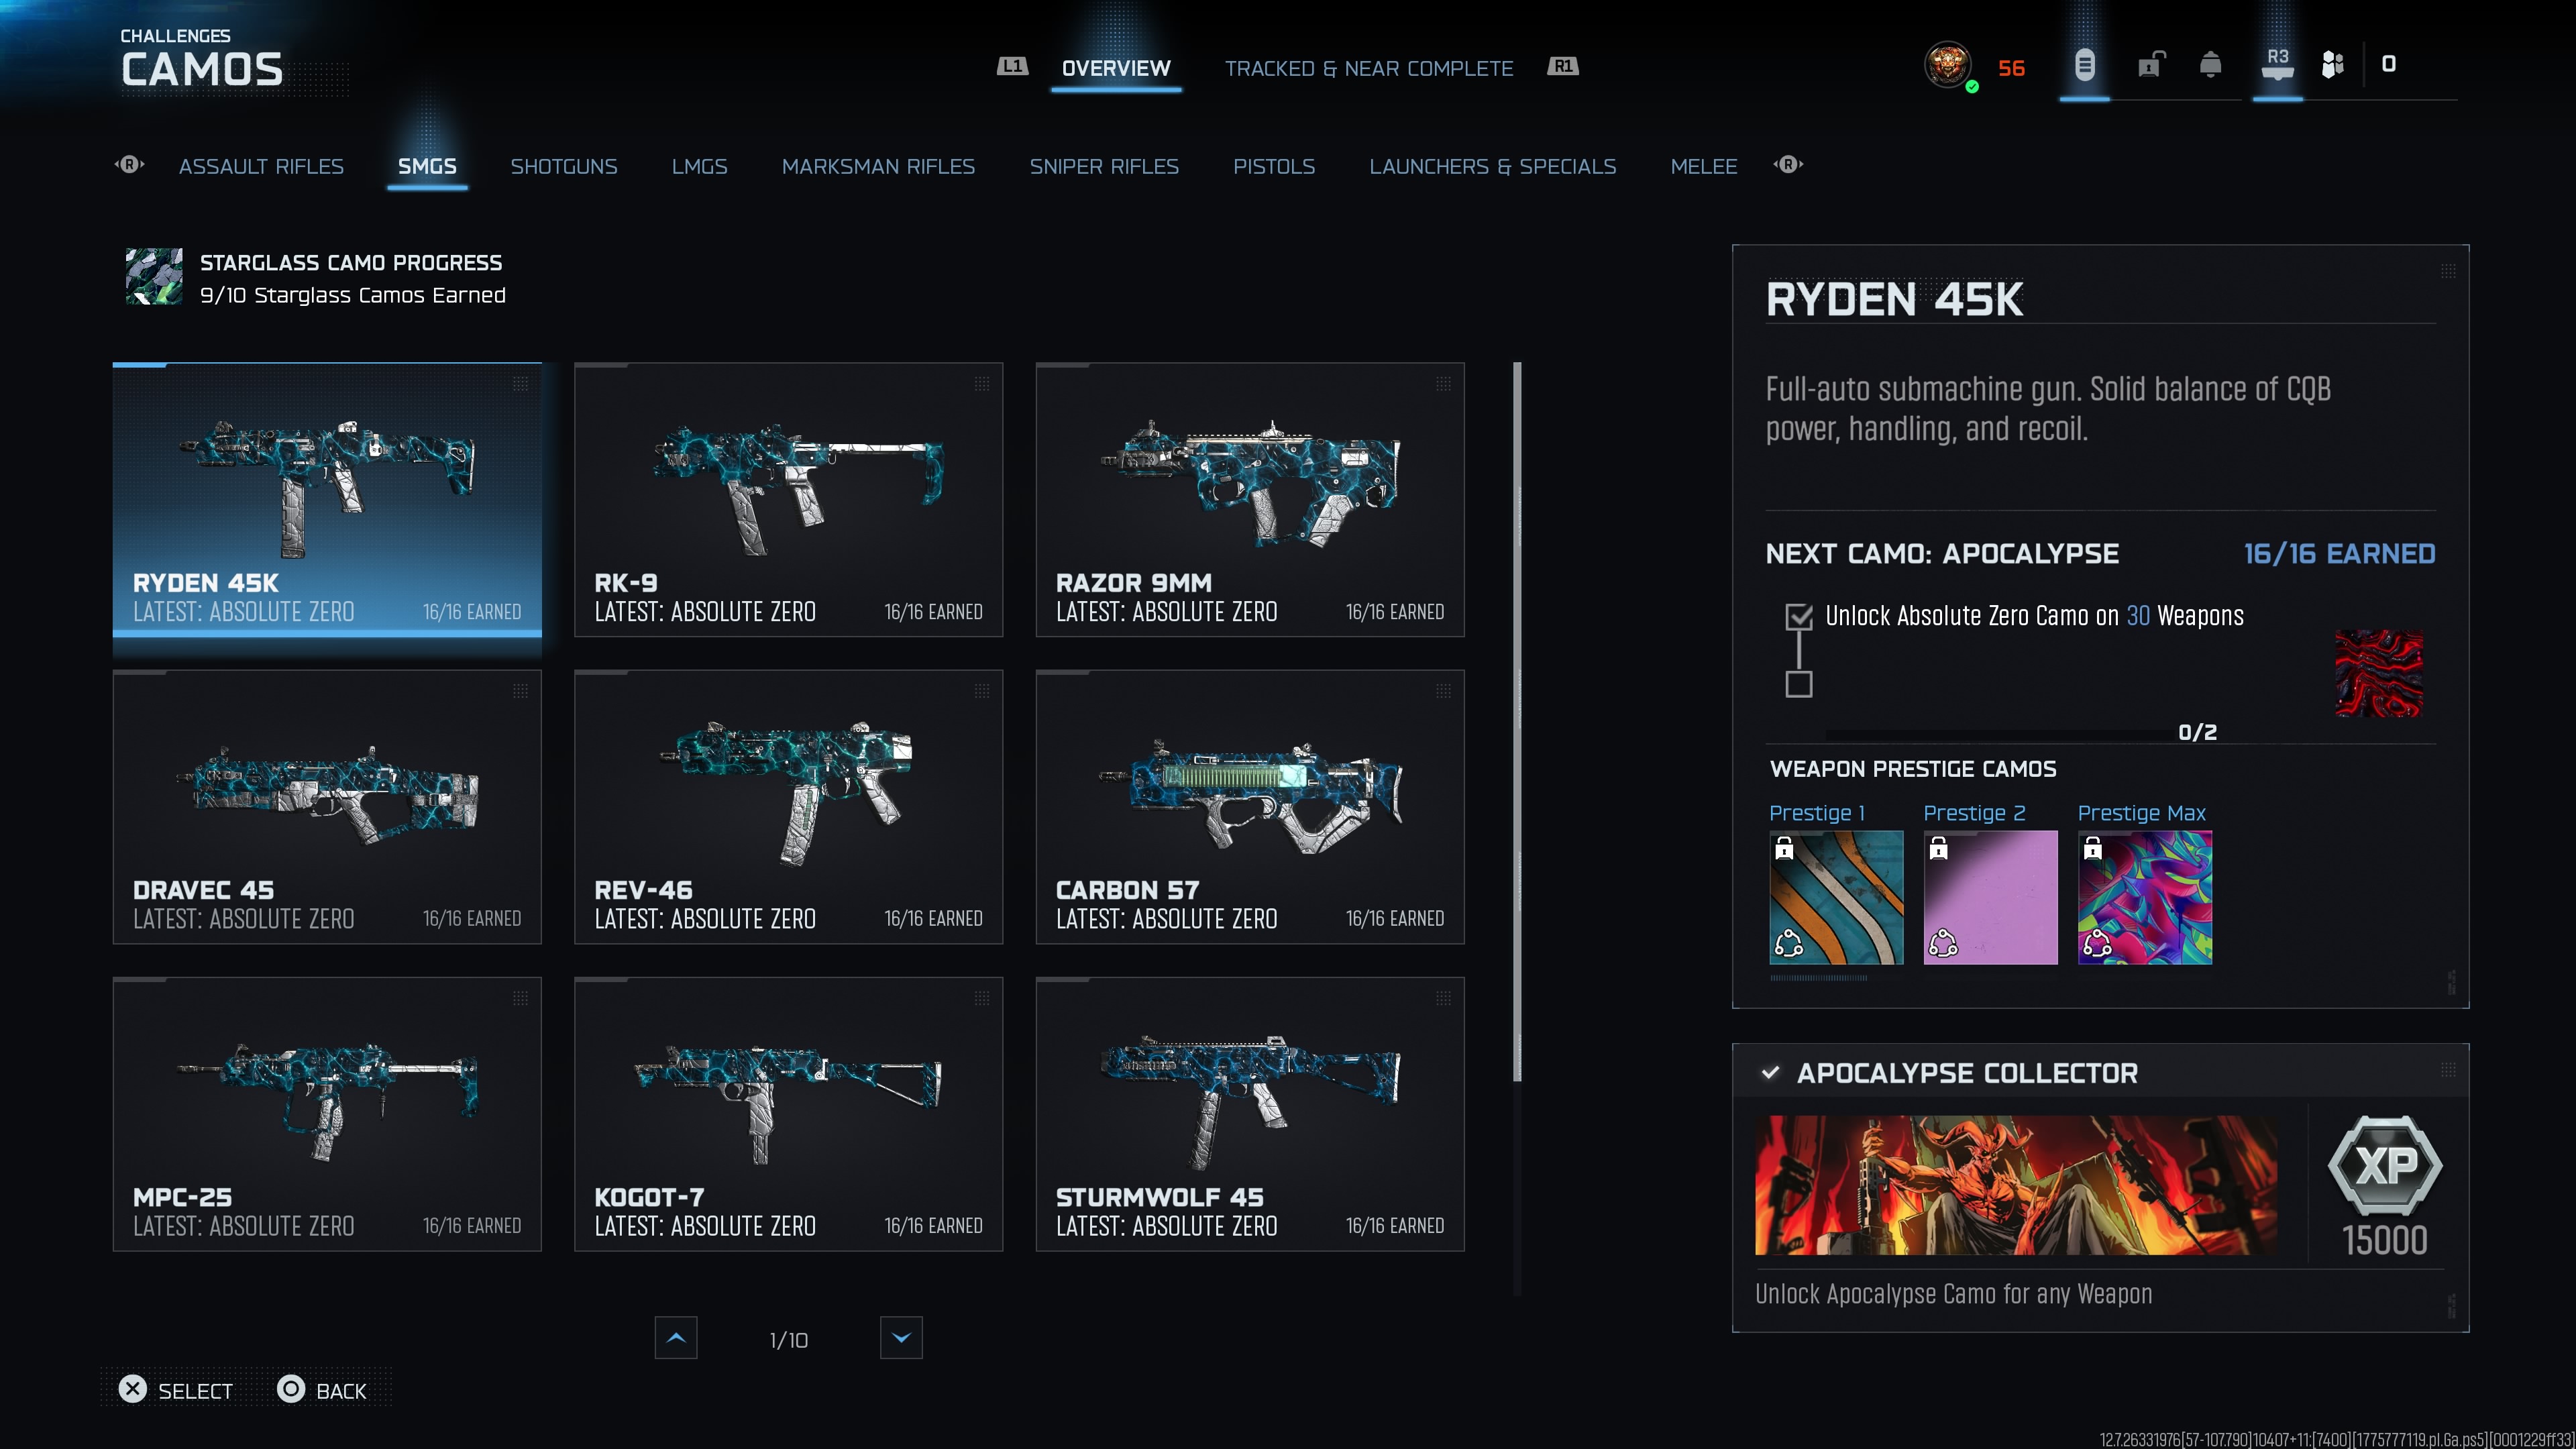Select the Pistols category
The height and width of the screenshot is (1449, 2576).
point(1274,166)
